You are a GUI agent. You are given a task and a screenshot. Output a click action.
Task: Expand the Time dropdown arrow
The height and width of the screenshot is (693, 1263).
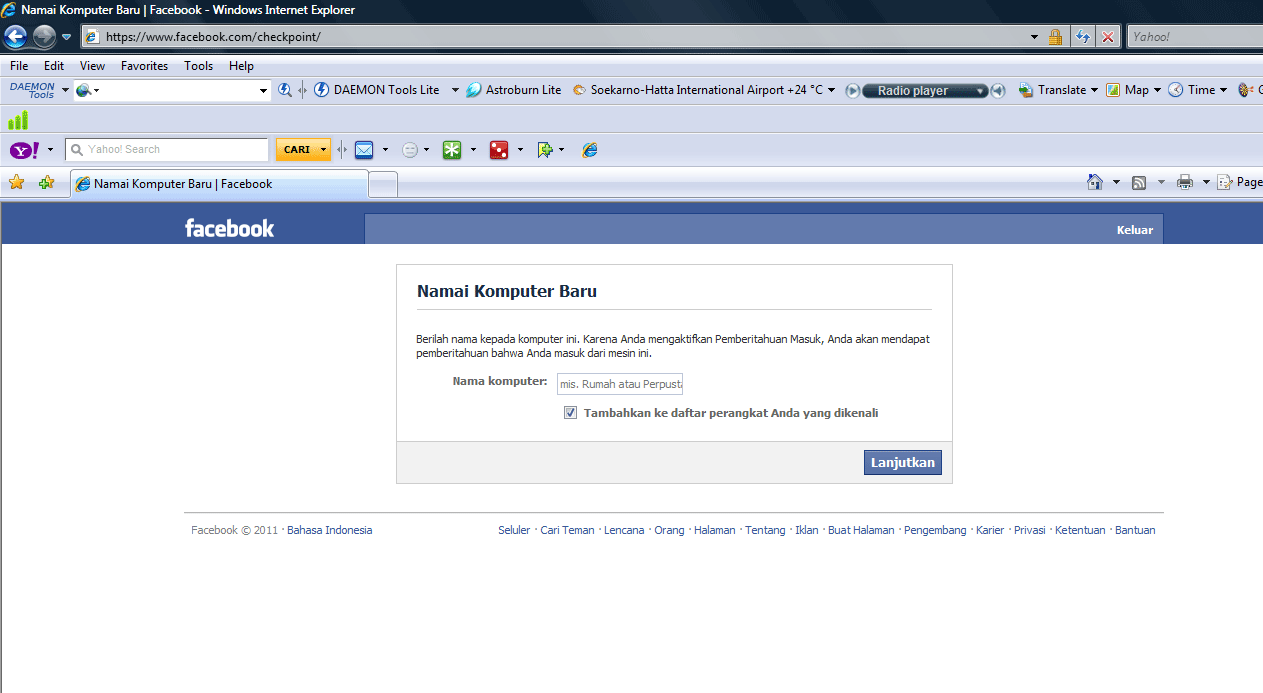pos(1223,90)
